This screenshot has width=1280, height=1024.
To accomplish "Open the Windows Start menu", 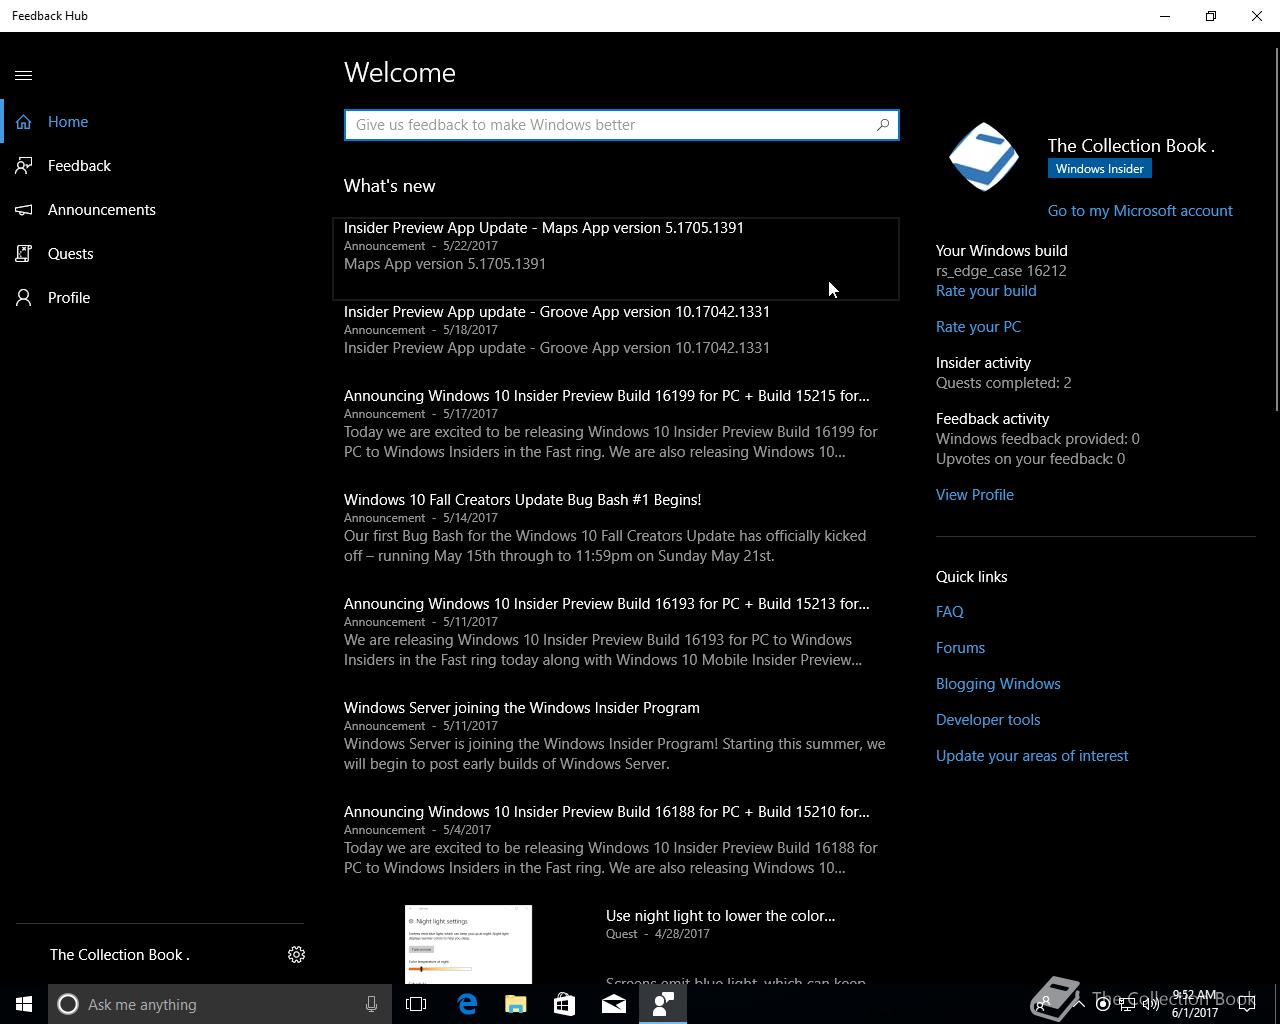I will [24, 1004].
